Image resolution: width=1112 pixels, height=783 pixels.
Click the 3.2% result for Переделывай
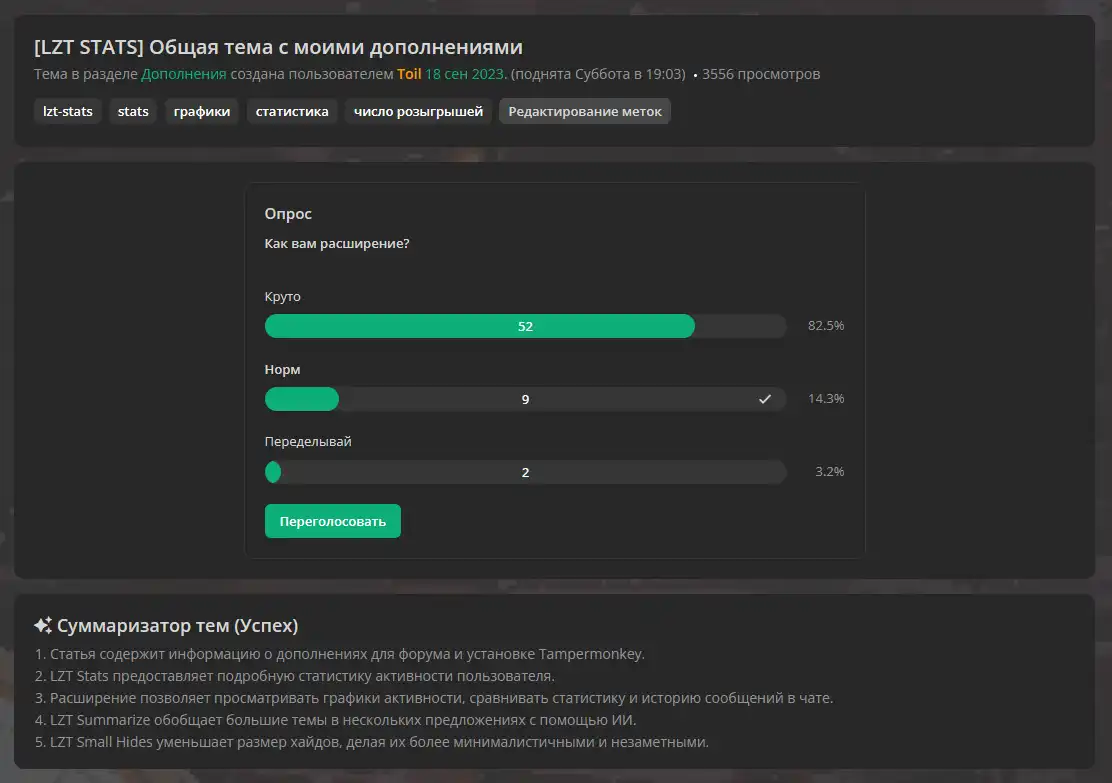(x=829, y=472)
